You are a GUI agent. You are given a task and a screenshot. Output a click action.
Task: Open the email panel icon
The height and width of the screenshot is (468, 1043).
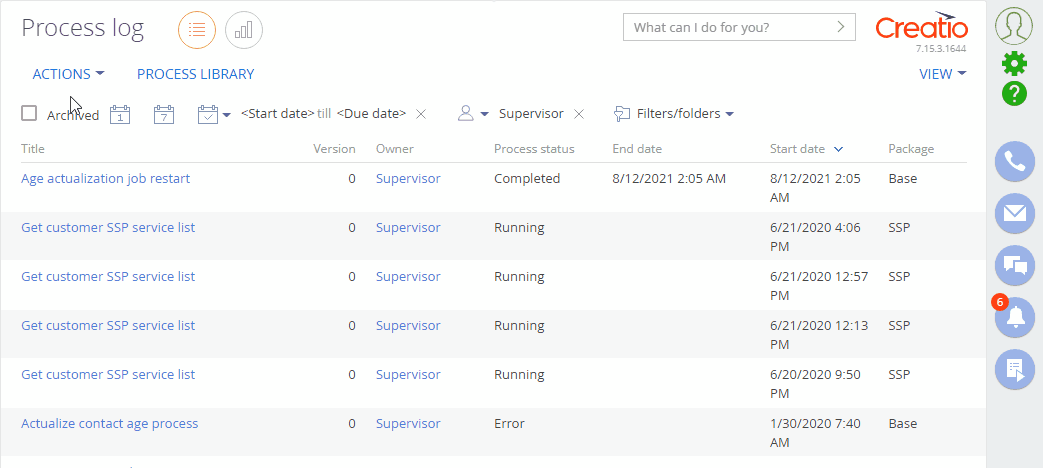(x=1014, y=213)
